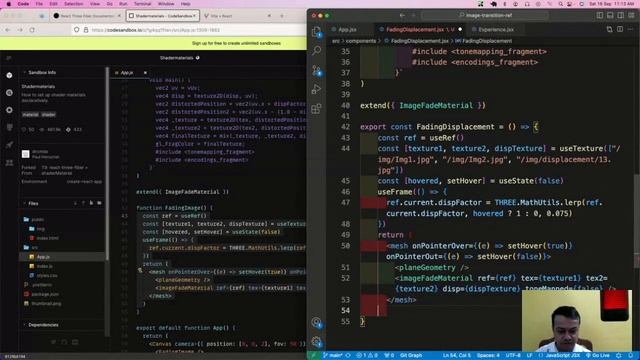The width and height of the screenshot is (640, 360).
Task: Open index.html in the CodeSandbox file tree
Action: pyautogui.click(x=44, y=238)
